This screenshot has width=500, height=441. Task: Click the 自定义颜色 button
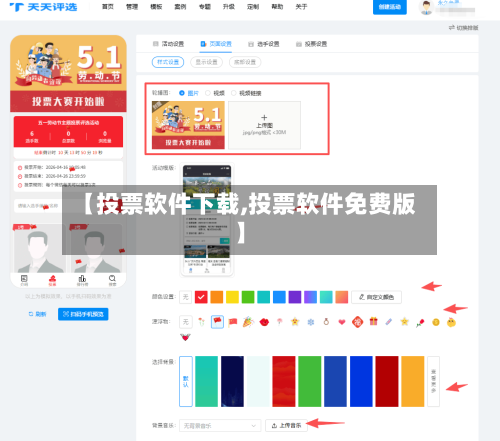tap(376, 297)
